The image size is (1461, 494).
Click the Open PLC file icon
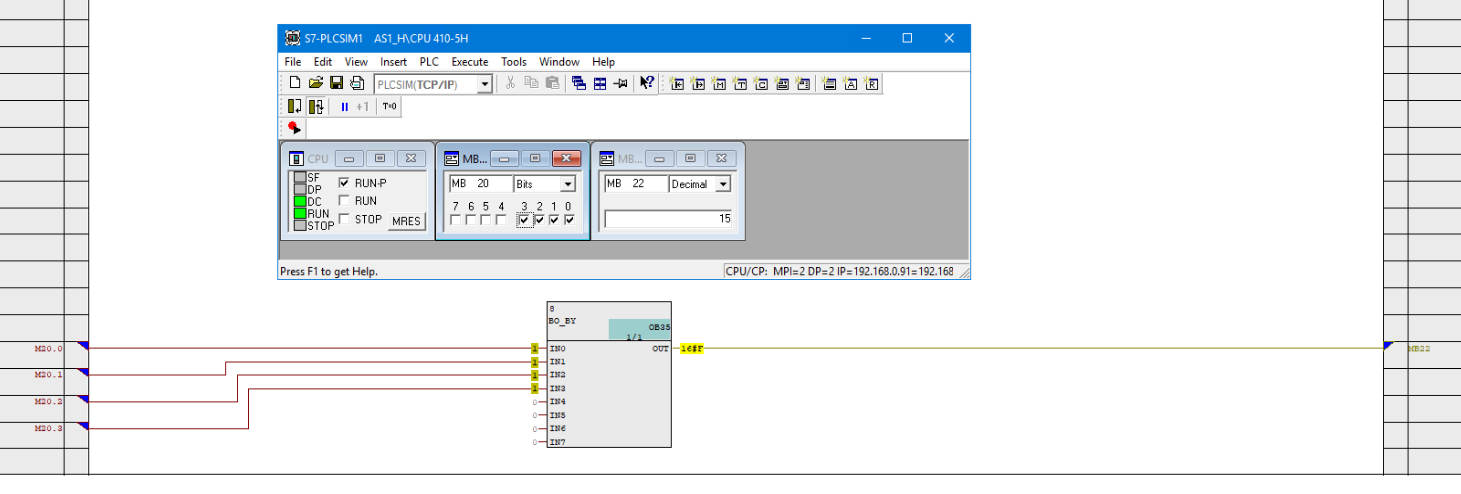pos(315,84)
